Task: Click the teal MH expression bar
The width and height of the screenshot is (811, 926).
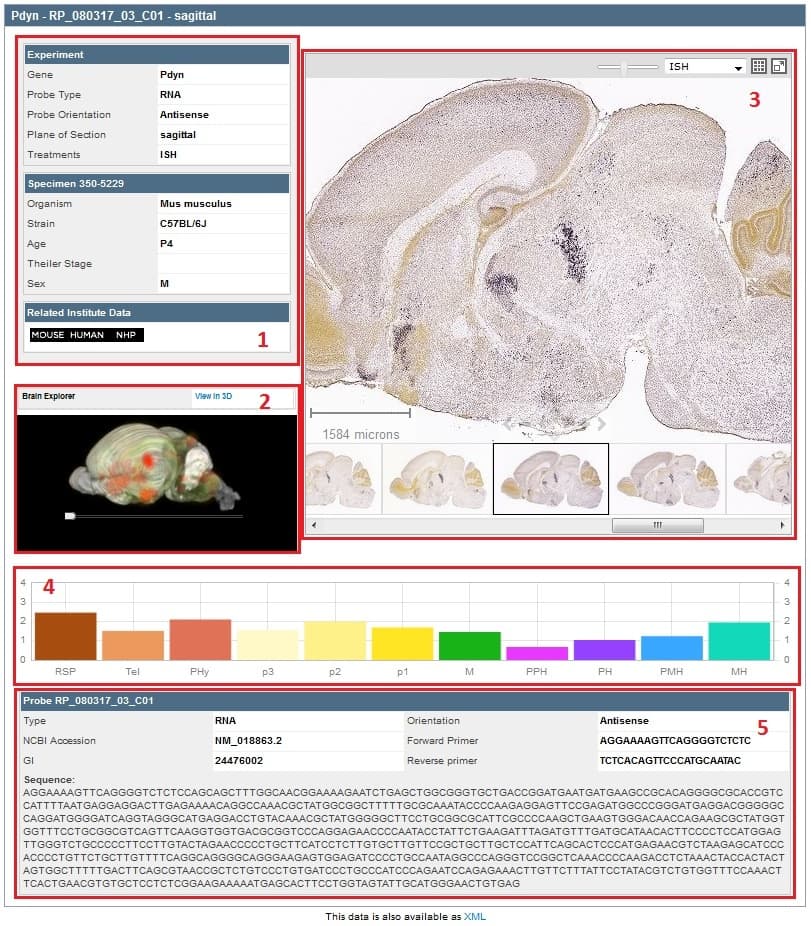Action: point(739,641)
